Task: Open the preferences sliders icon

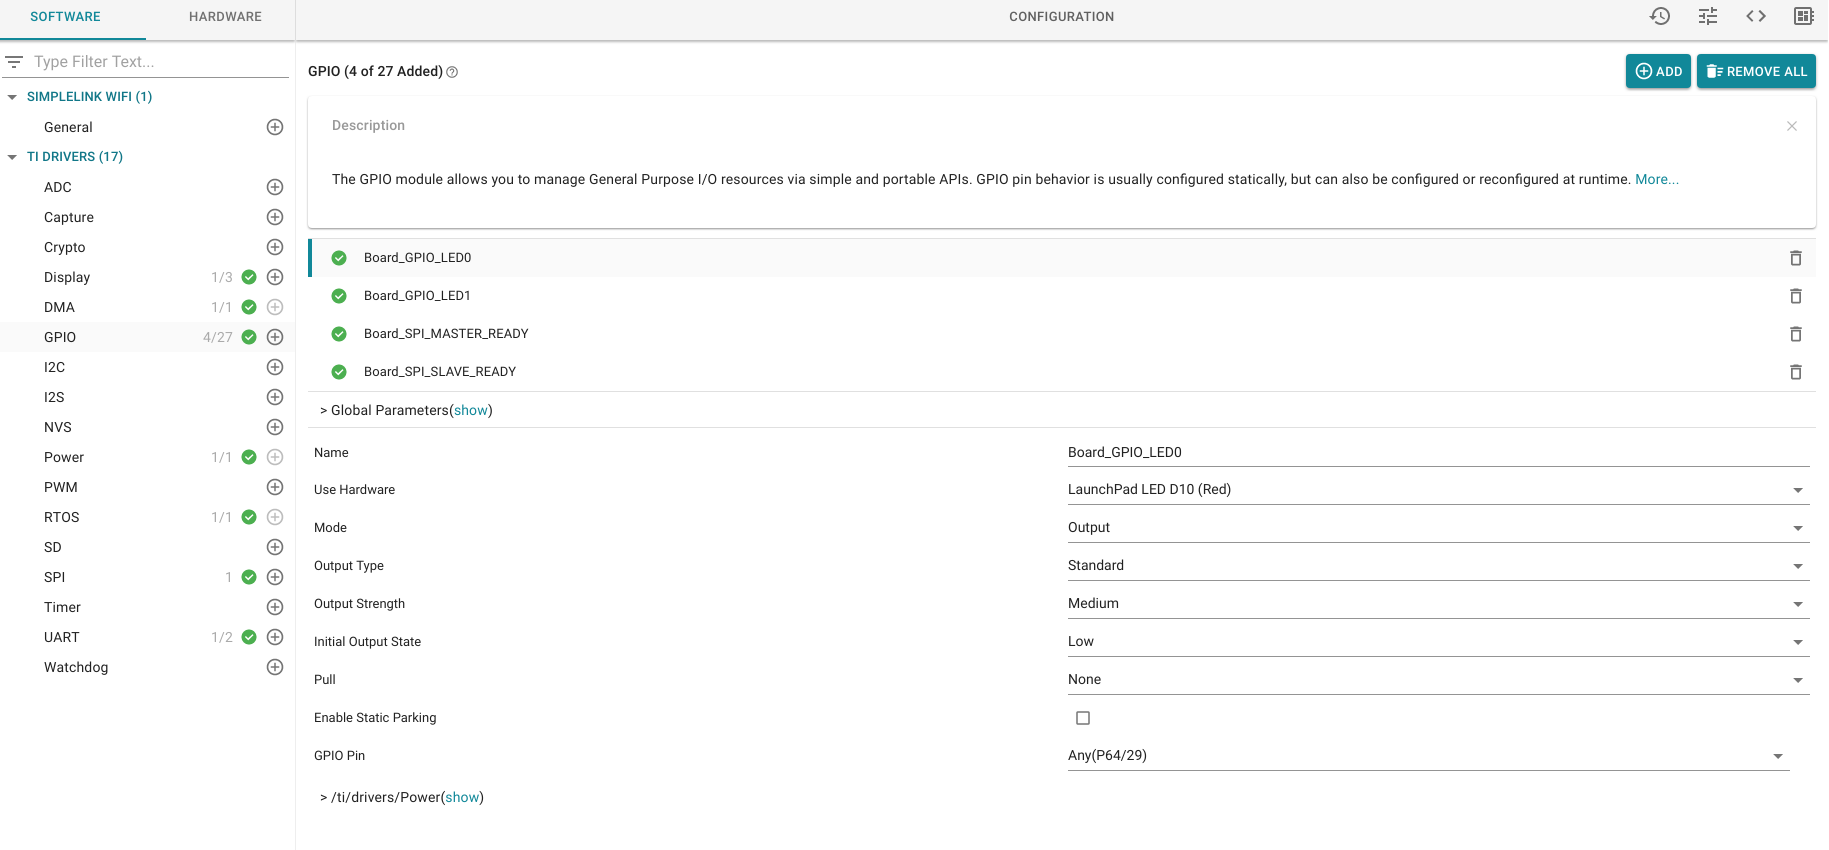Action: tap(1708, 16)
